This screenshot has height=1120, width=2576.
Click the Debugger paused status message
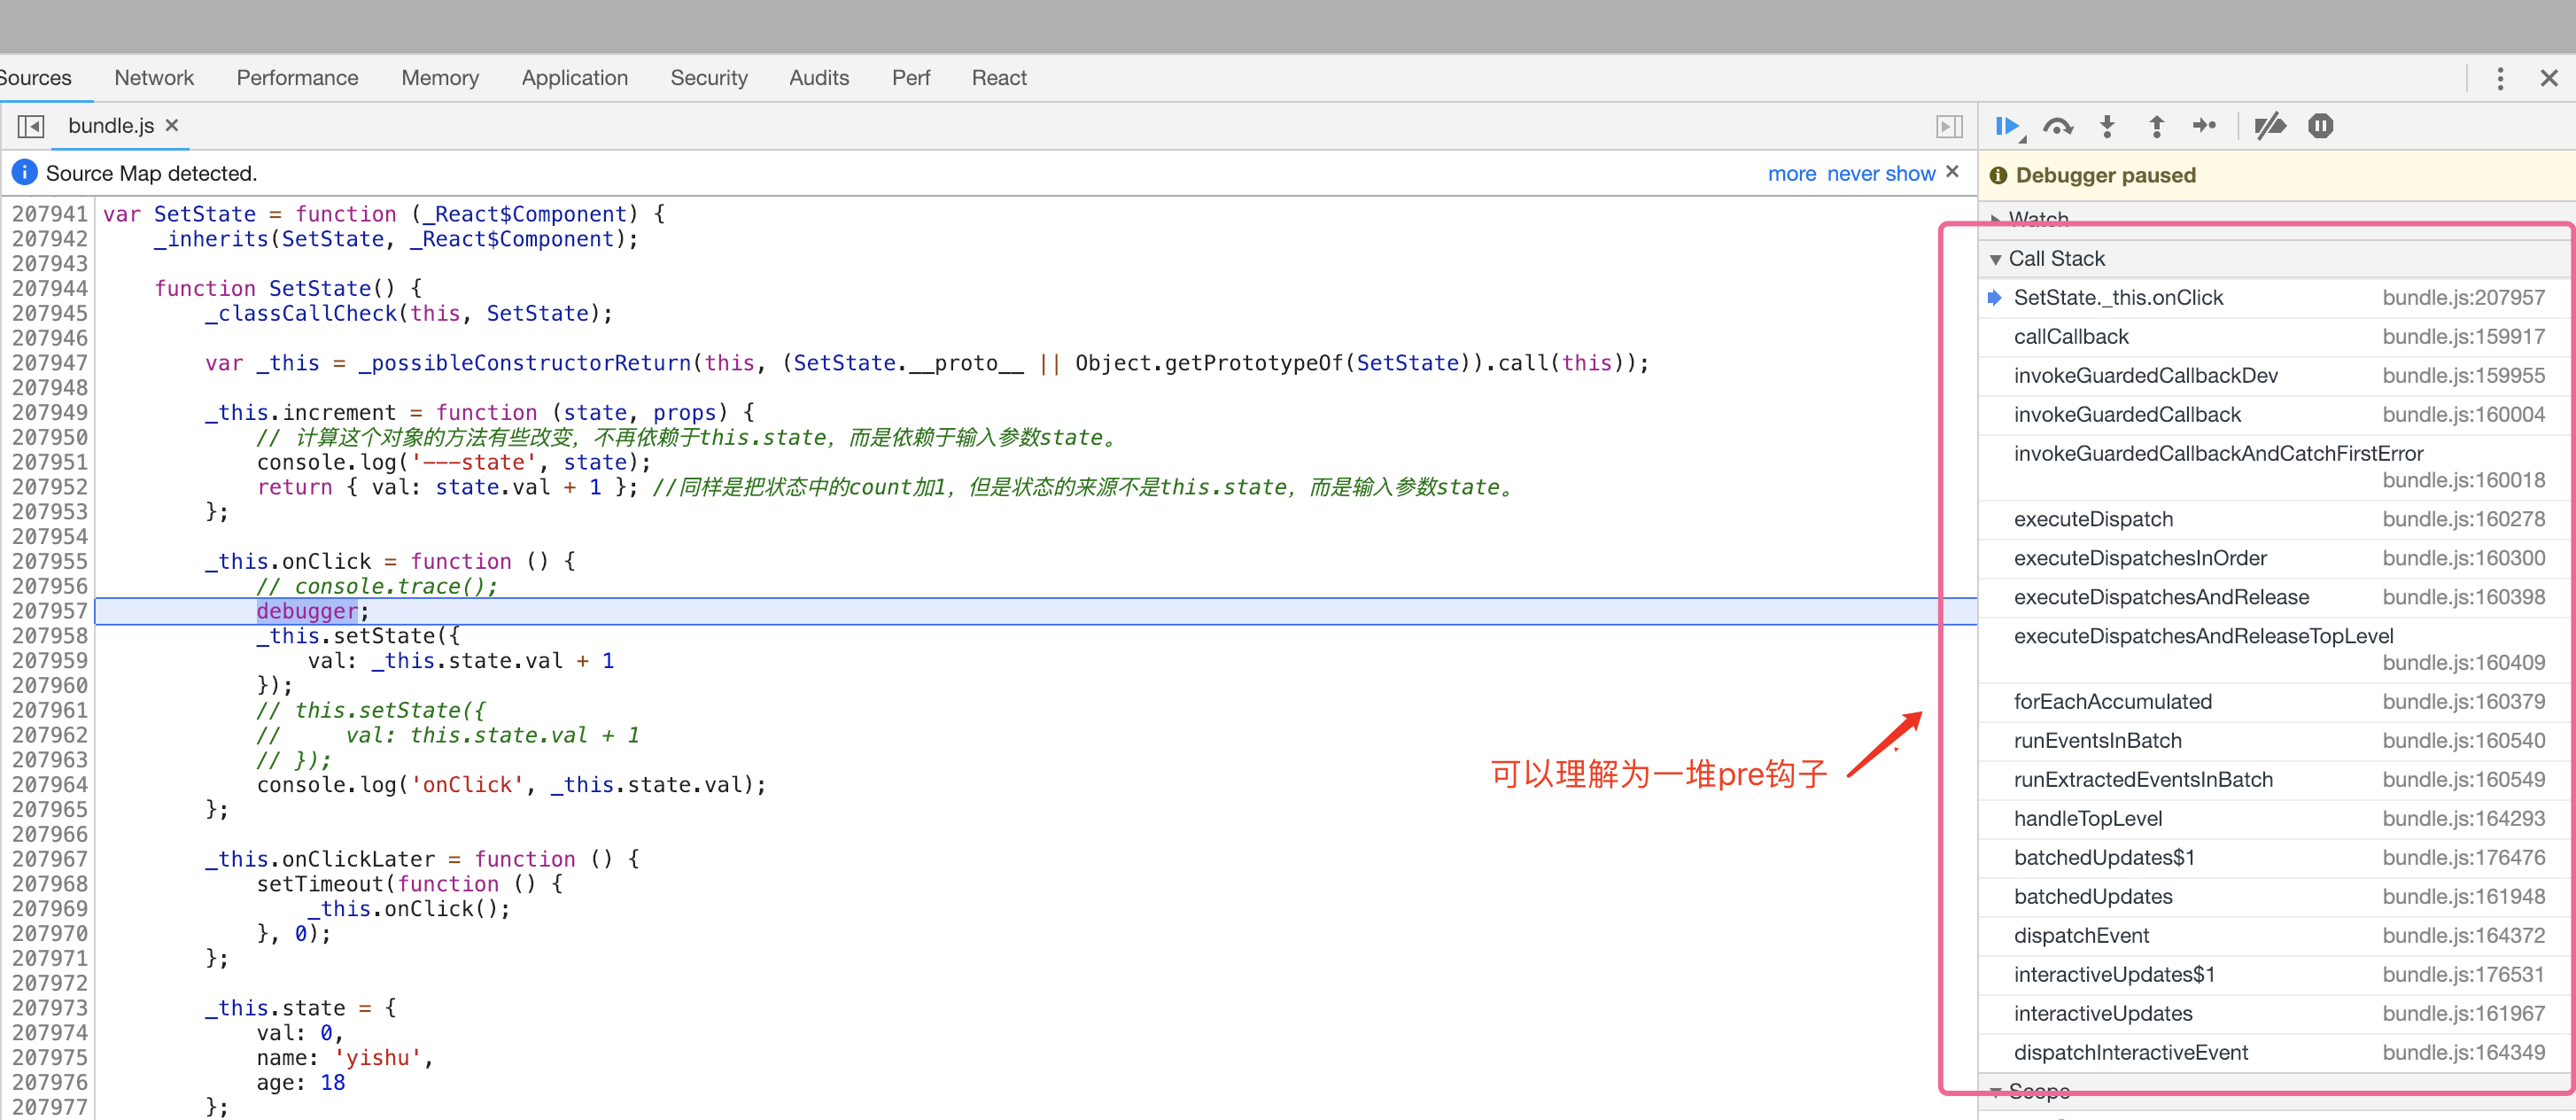click(2105, 175)
